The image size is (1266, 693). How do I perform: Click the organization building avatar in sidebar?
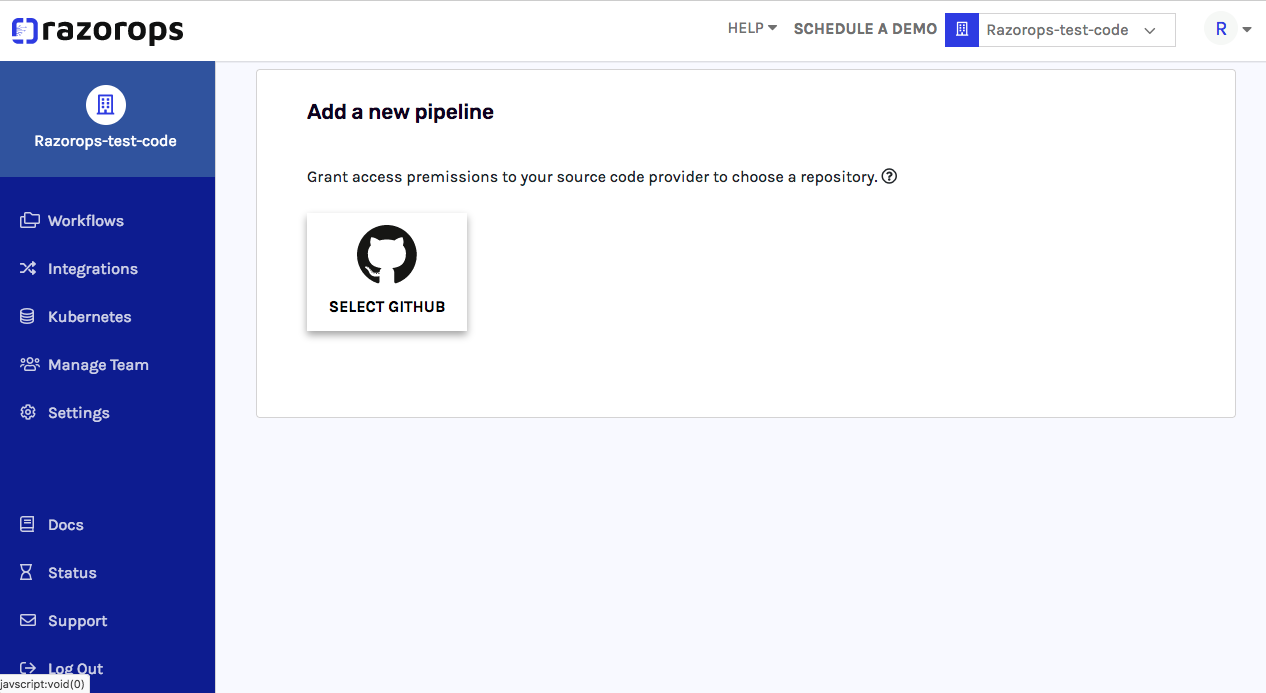(x=106, y=104)
